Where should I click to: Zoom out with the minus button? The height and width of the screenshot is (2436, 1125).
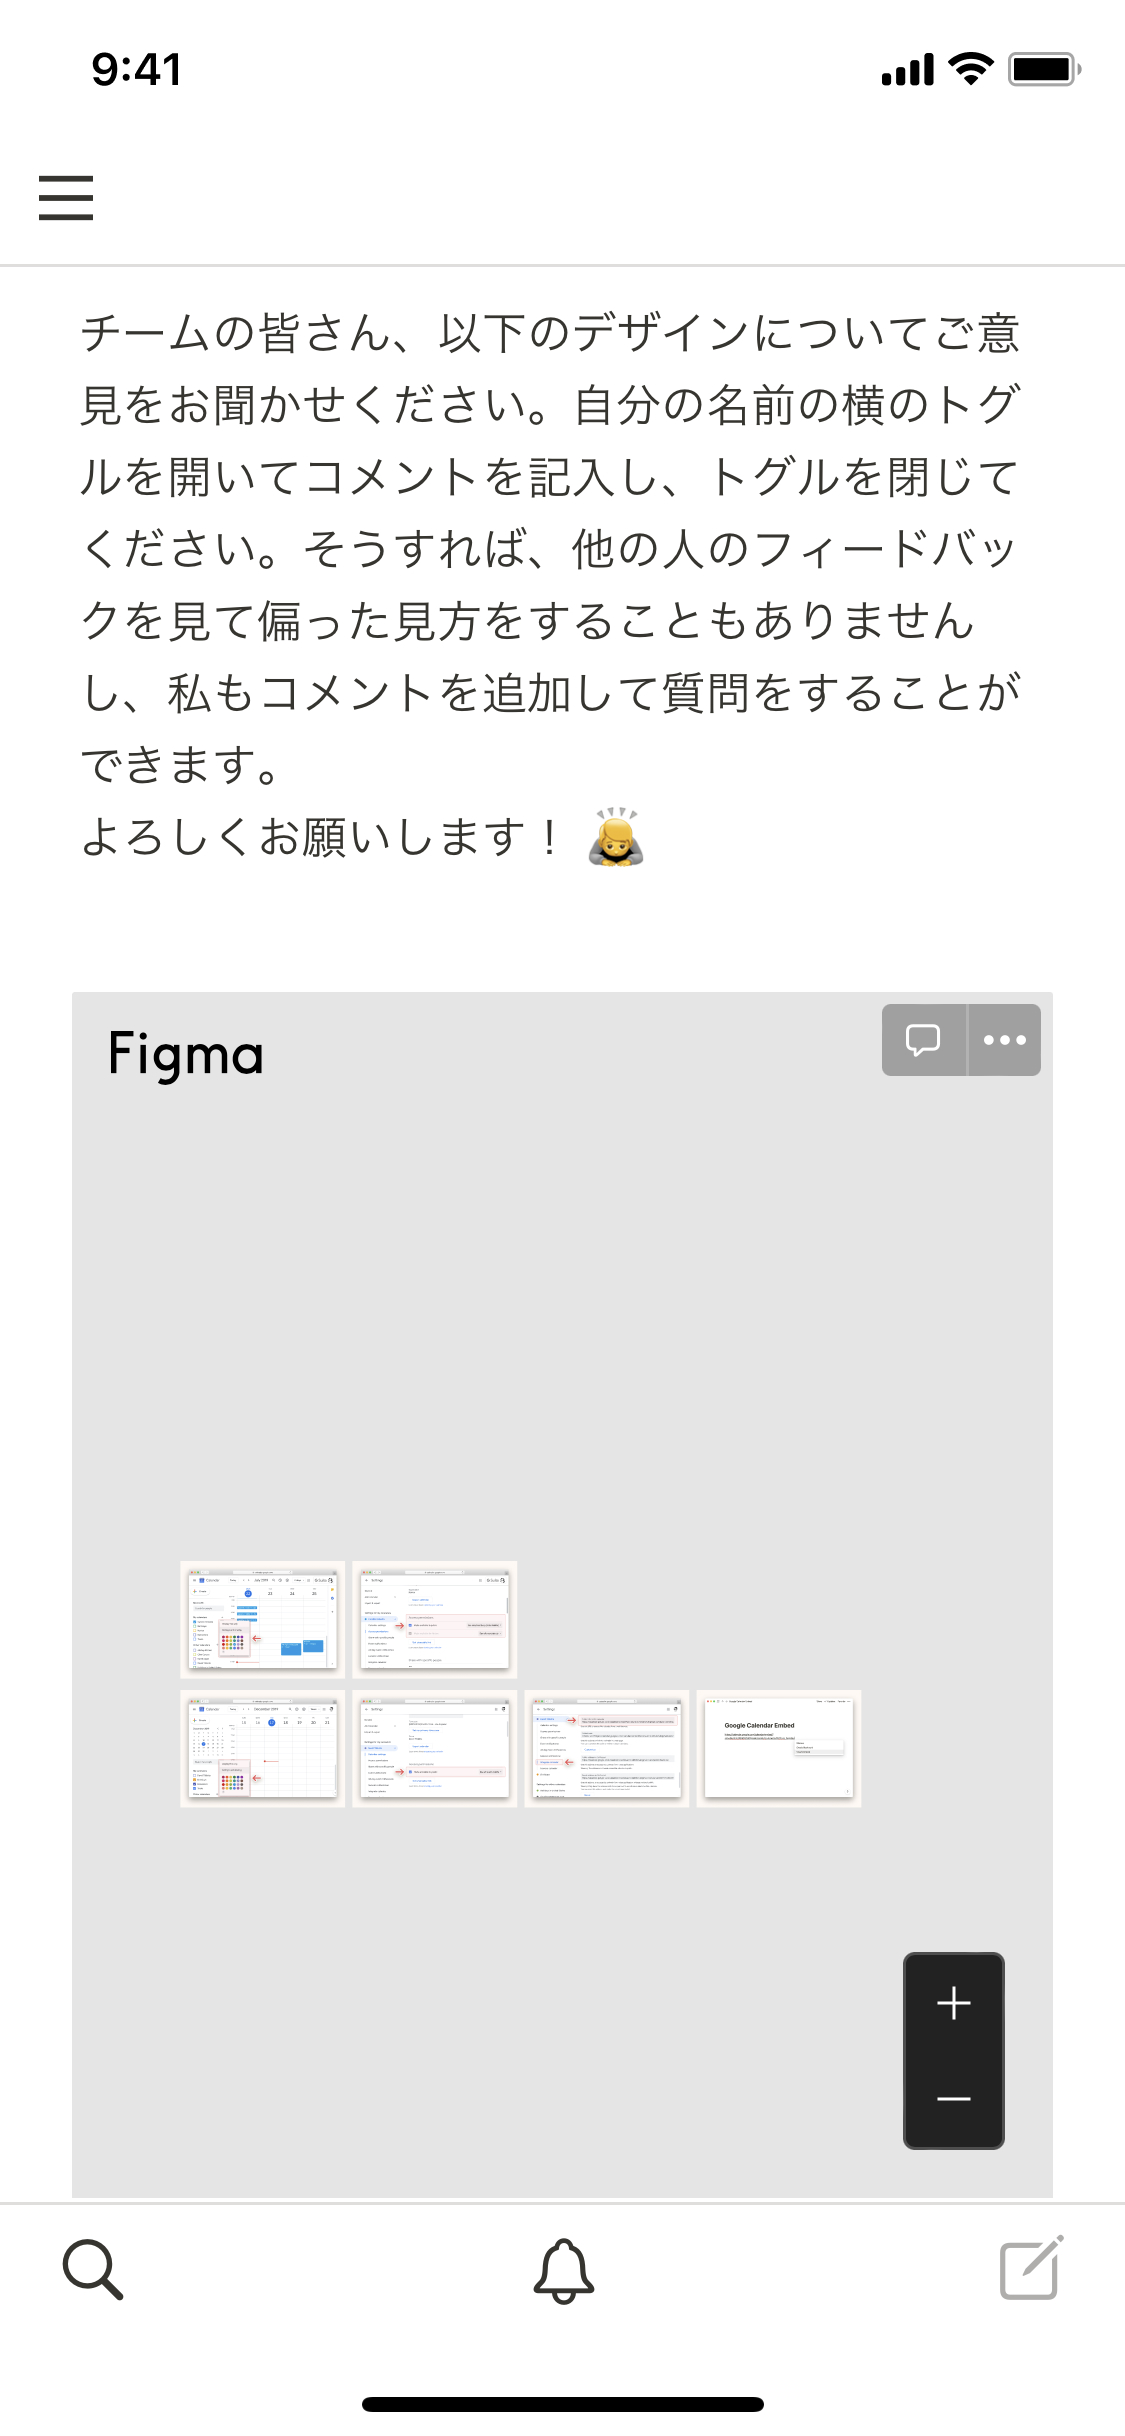click(x=954, y=2098)
